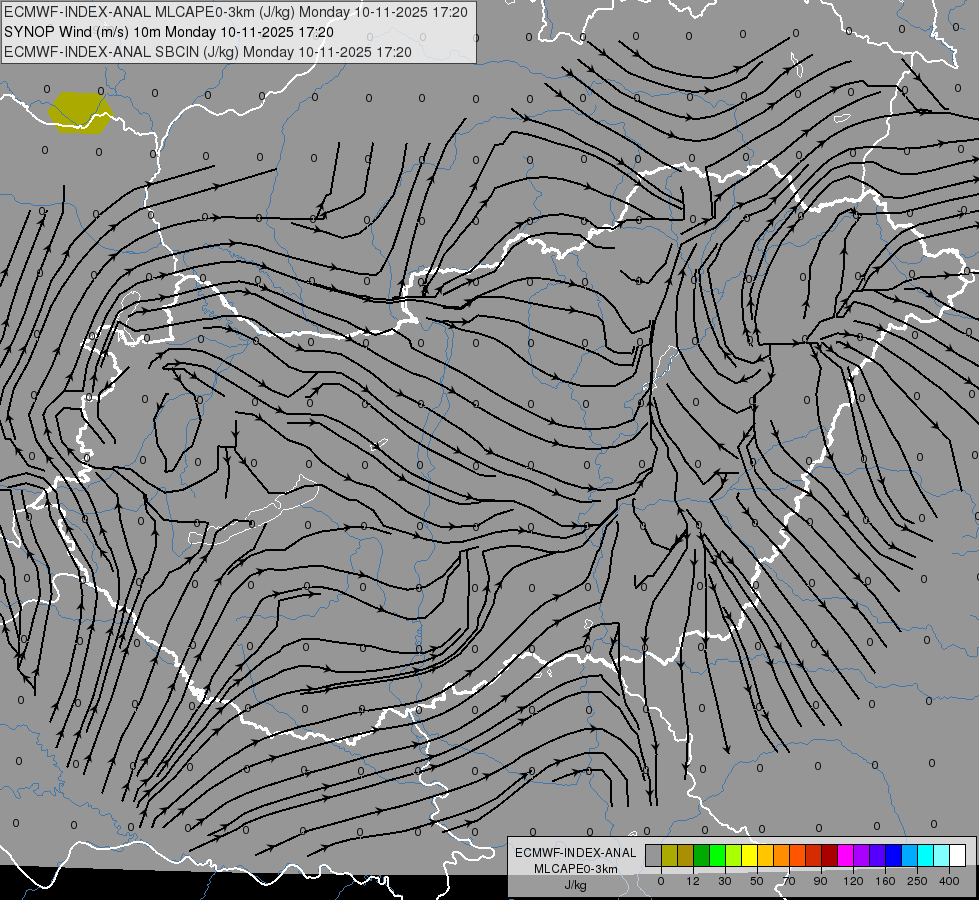Pick the dark red legend swatch

tap(830, 856)
